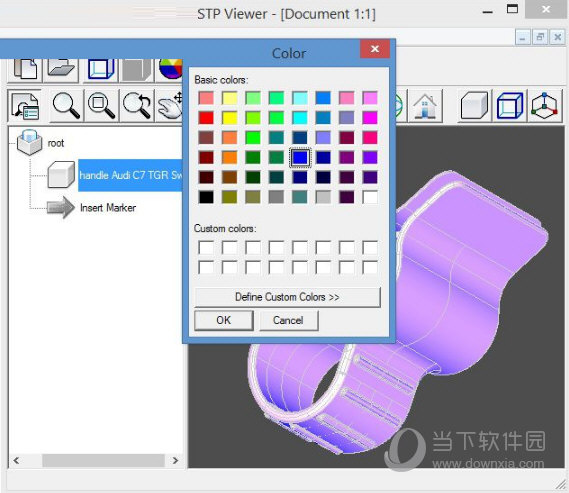Image resolution: width=569 pixels, height=493 pixels.
Task: Click the home view icon
Action: pyautogui.click(x=425, y=106)
